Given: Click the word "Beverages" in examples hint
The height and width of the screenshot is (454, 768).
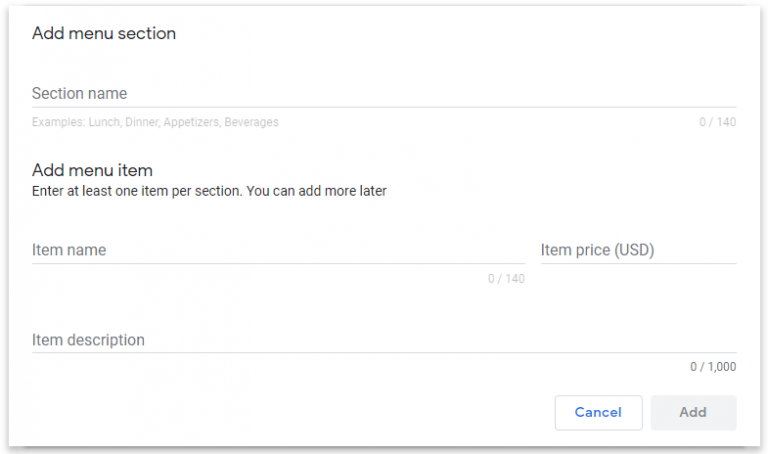Looking at the screenshot, I should (251, 123).
